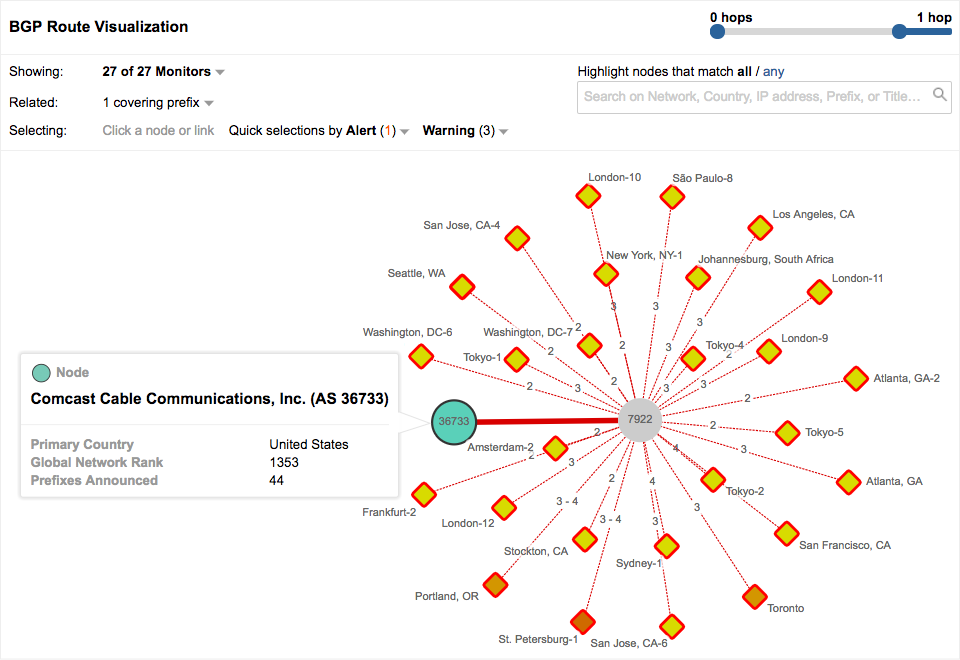This screenshot has height=660, width=960.
Task: Click the AS 36733 teal node
Action: 453,421
